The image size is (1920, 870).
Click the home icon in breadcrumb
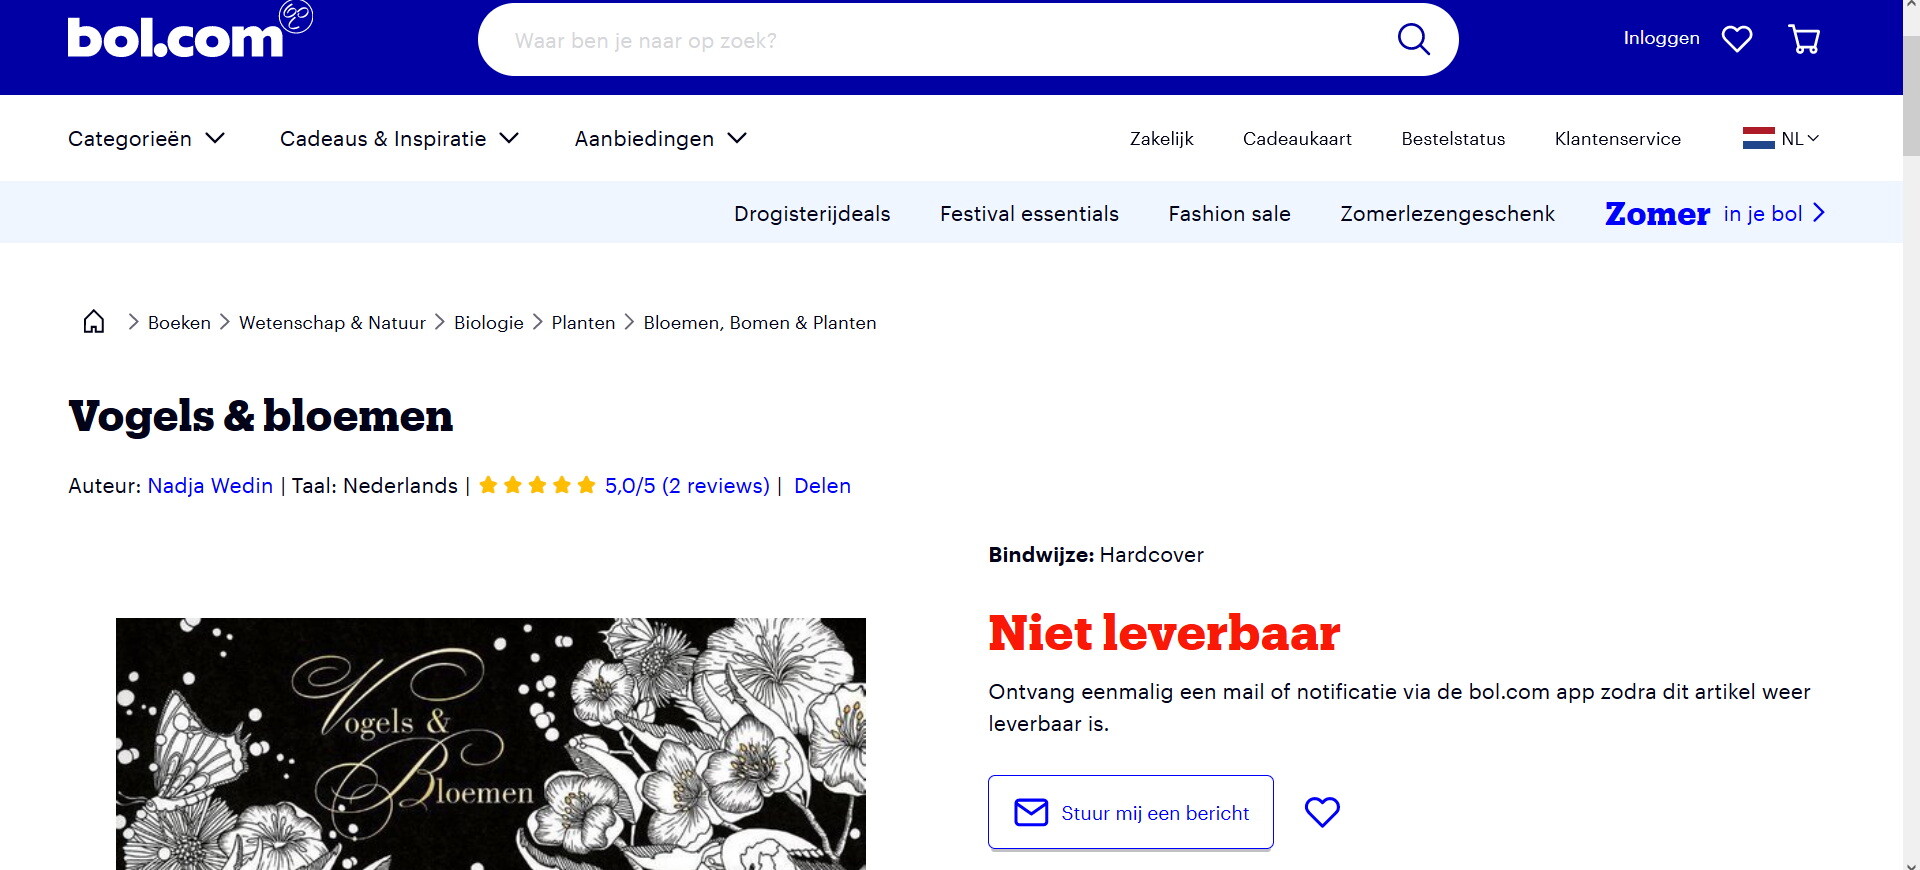pyautogui.click(x=94, y=322)
